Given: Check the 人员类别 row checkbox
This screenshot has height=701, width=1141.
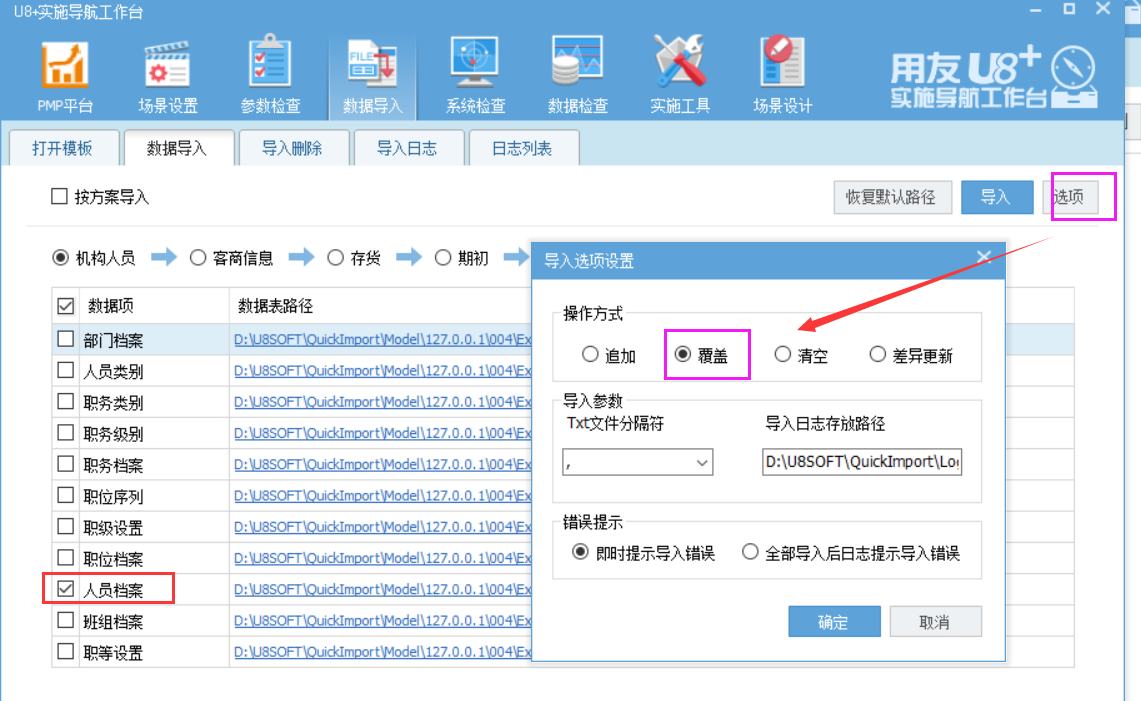Looking at the screenshot, I should tap(65, 370).
